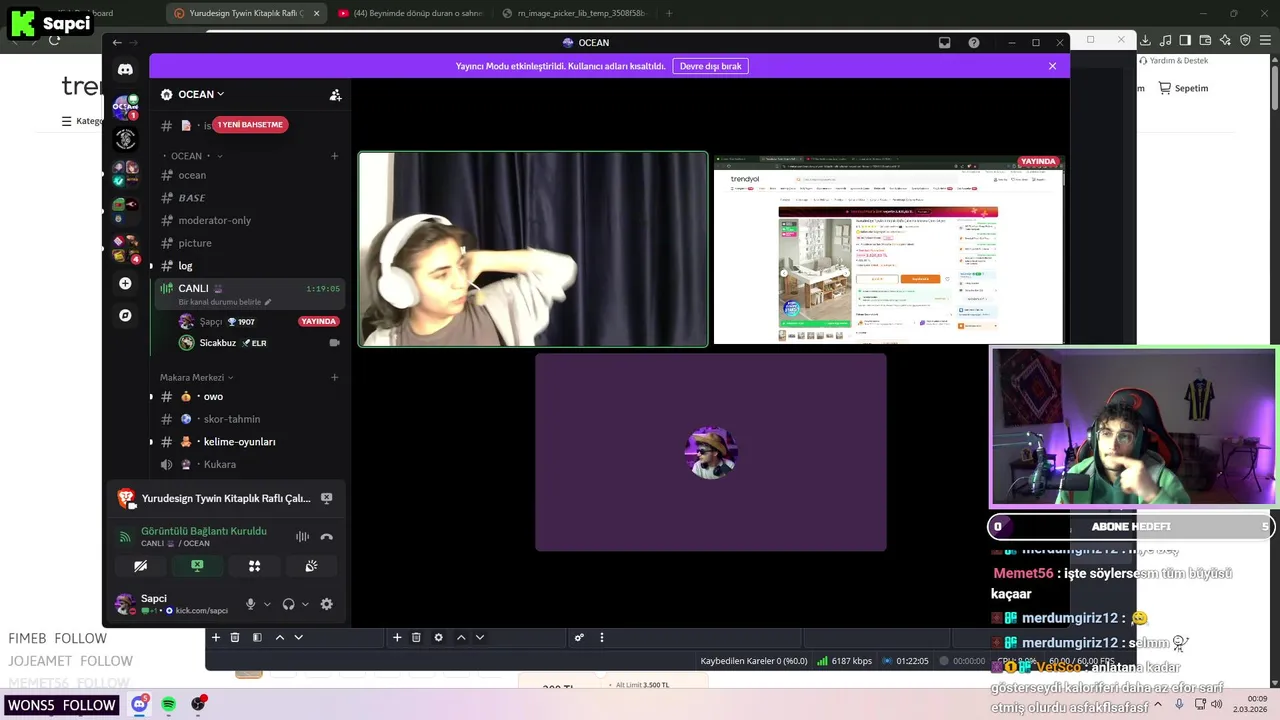This screenshot has width=1280, height=720.
Task: Open Yardım & Destek link on Trendyol
Action: (x=1173, y=61)
